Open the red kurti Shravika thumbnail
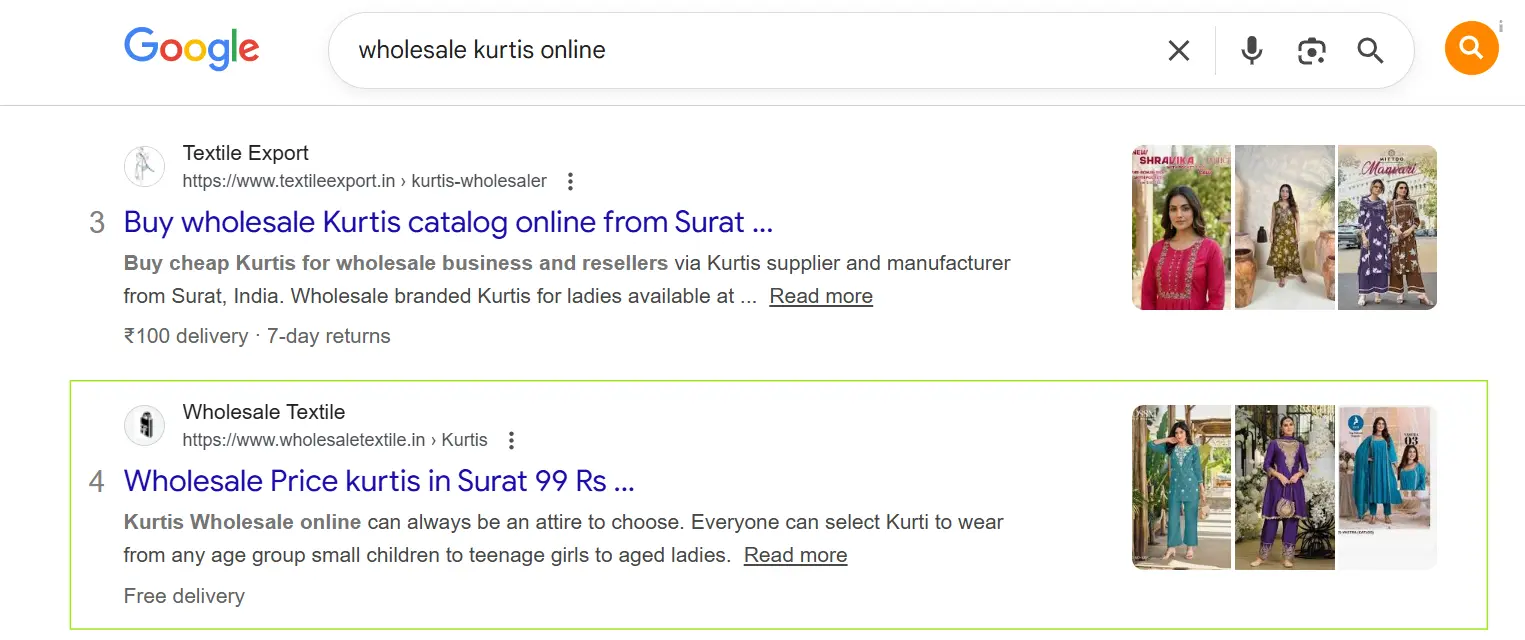Image resolution: width=1525 pixels, height=640 pixels. coord(1181,227)
